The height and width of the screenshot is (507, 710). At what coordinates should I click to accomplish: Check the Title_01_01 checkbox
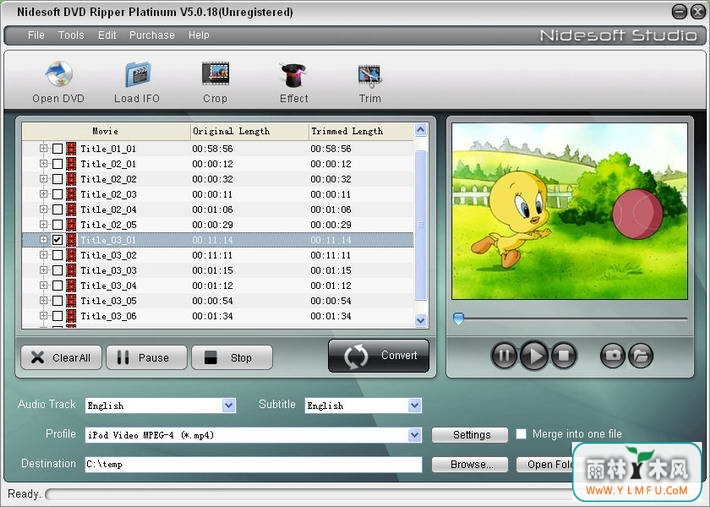click(x=58, y=148)
